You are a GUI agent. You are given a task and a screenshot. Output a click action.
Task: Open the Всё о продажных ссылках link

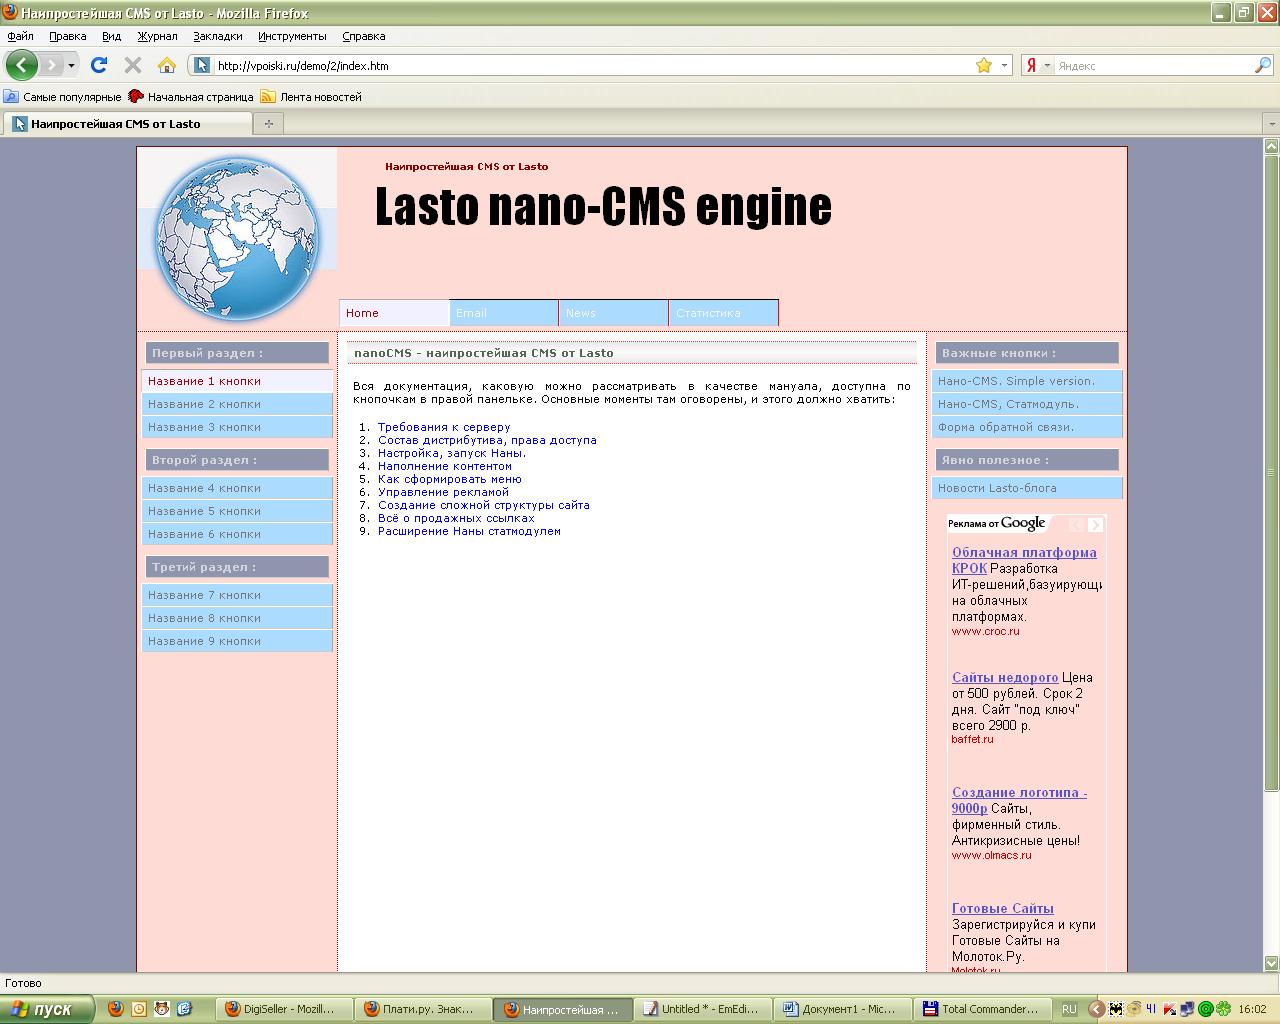[456, 518]
